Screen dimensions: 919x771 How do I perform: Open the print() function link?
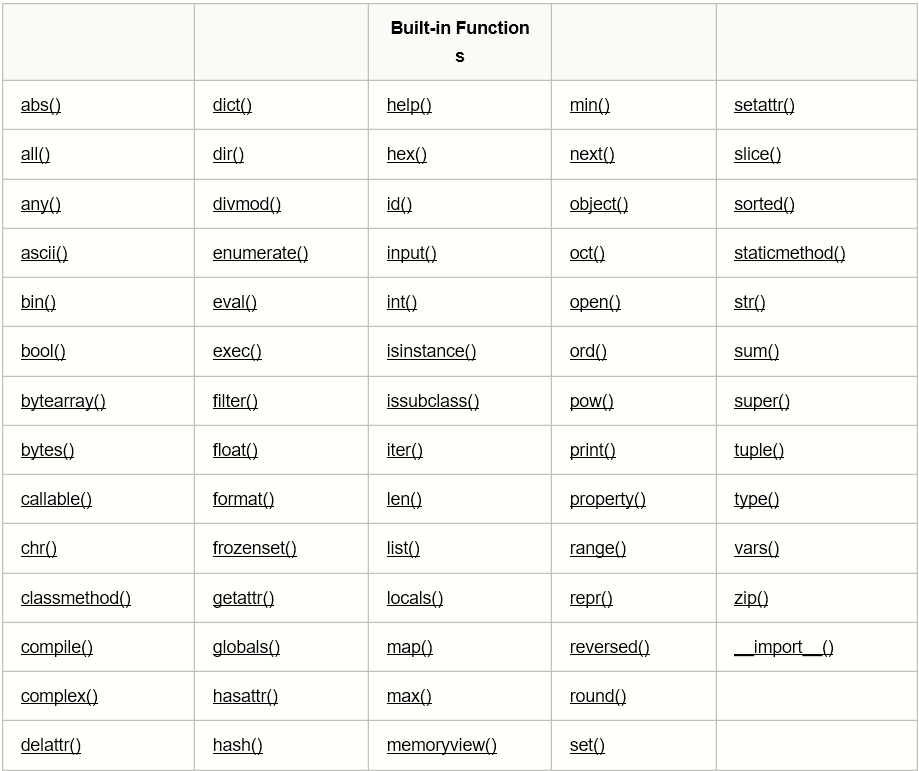(592, 450)
